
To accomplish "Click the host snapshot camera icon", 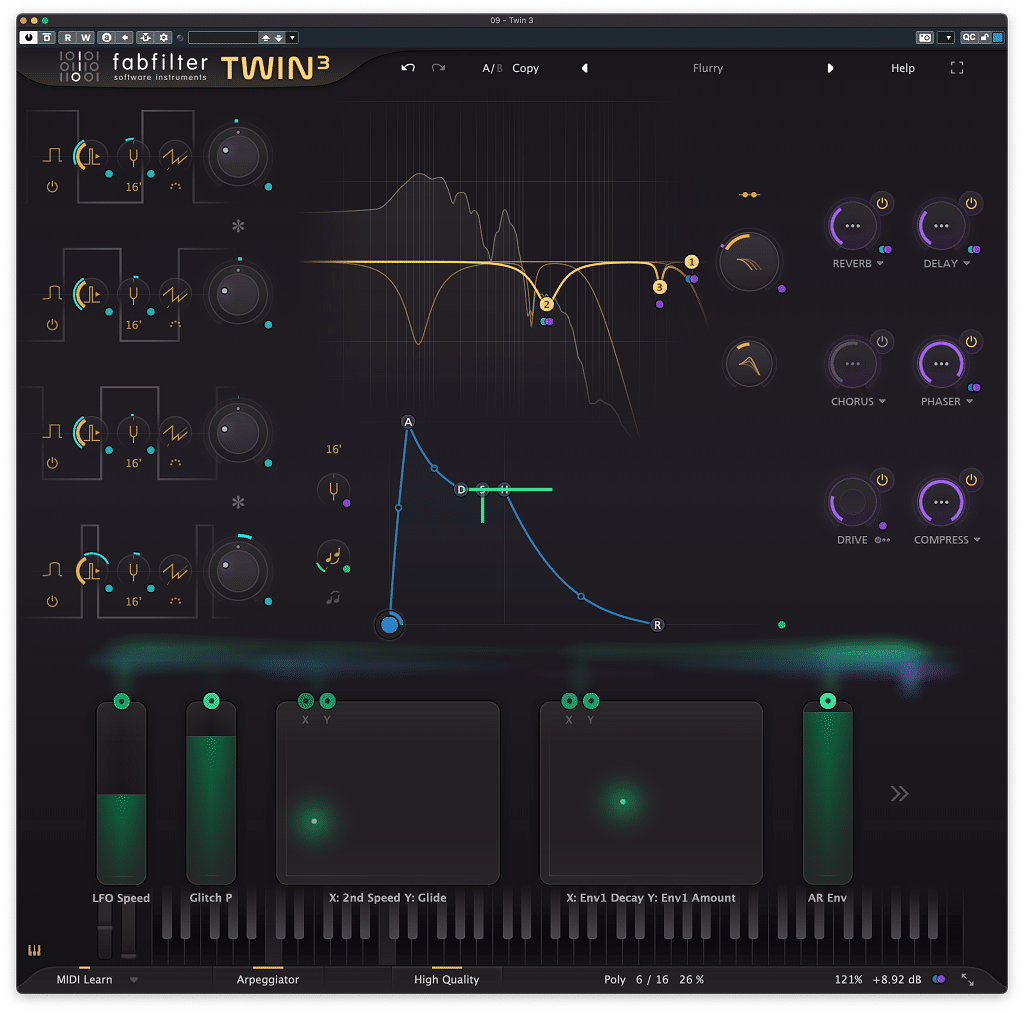I will (x=925, y=38).
